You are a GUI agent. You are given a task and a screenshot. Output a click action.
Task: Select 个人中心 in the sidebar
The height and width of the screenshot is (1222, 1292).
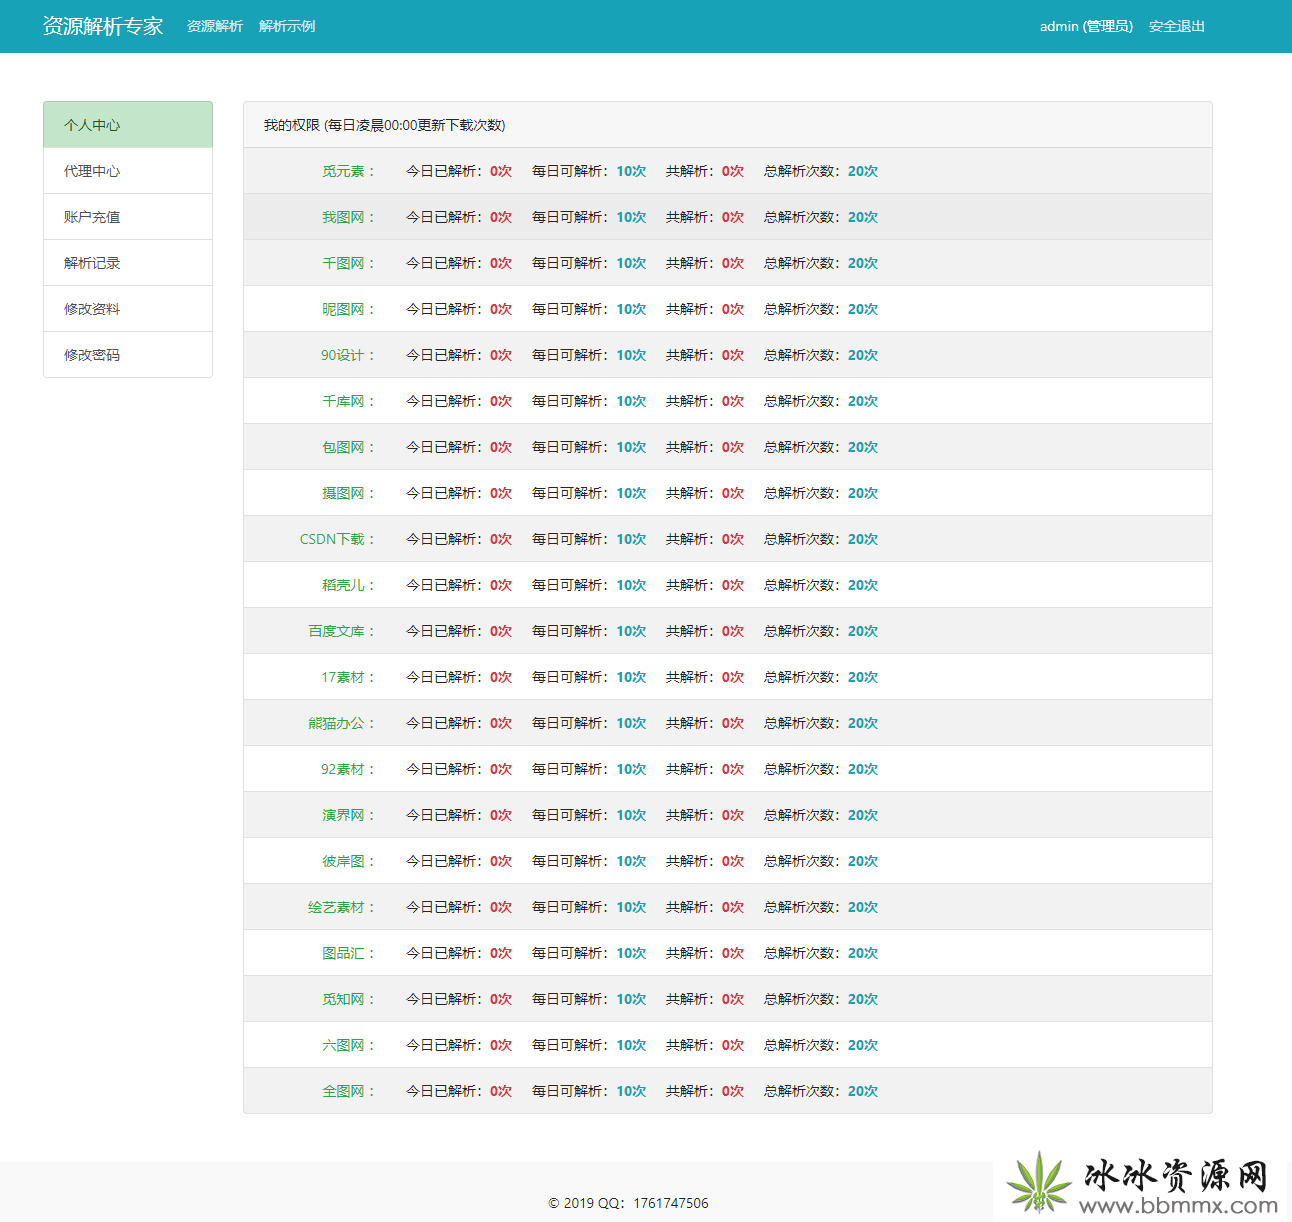(x=128, y=125)
